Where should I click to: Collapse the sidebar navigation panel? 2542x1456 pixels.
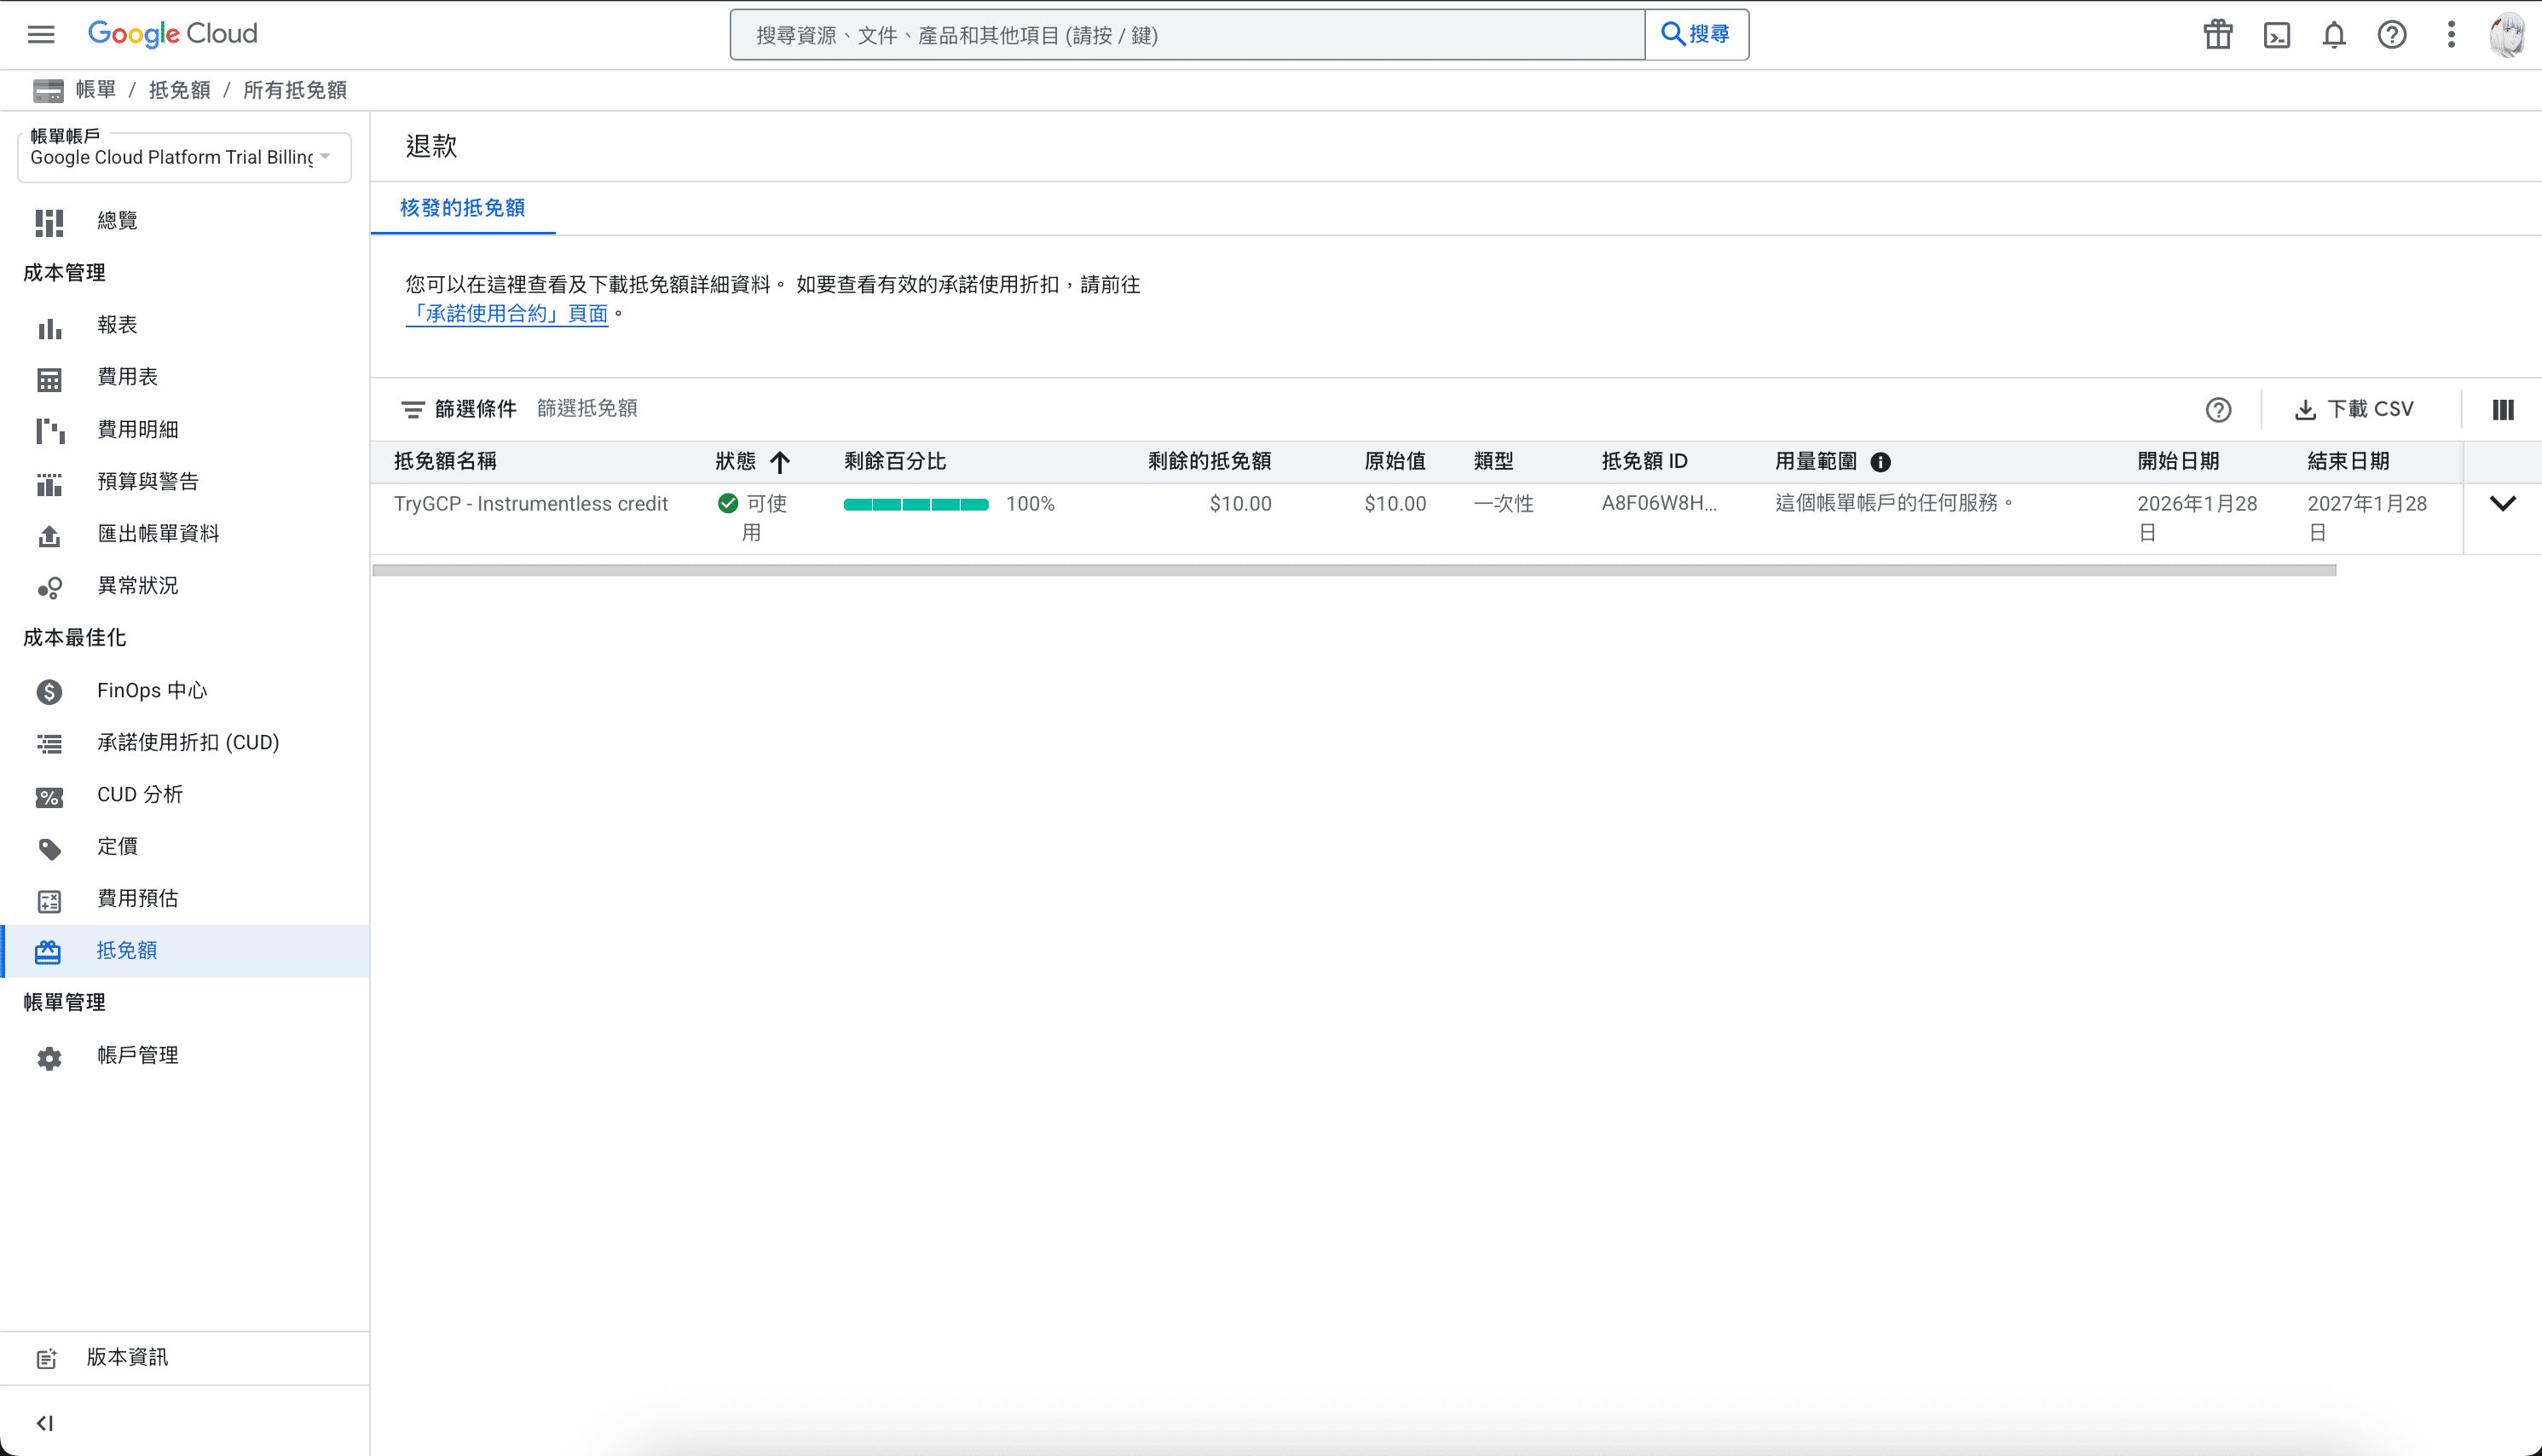pos(45,1422)
